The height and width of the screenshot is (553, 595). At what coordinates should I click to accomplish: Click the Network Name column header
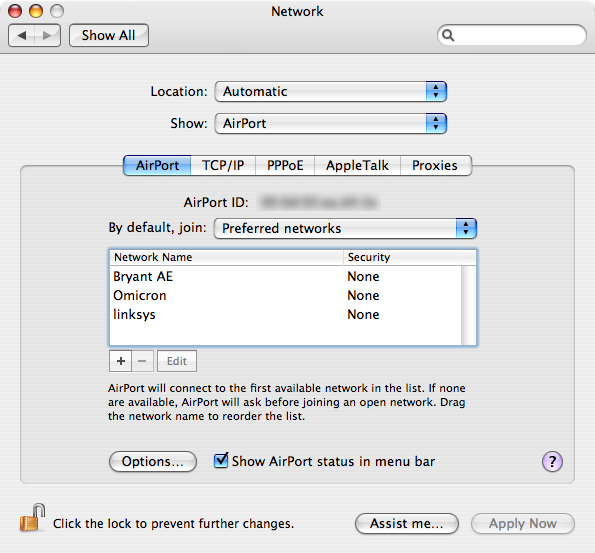[x=227, y=257]
